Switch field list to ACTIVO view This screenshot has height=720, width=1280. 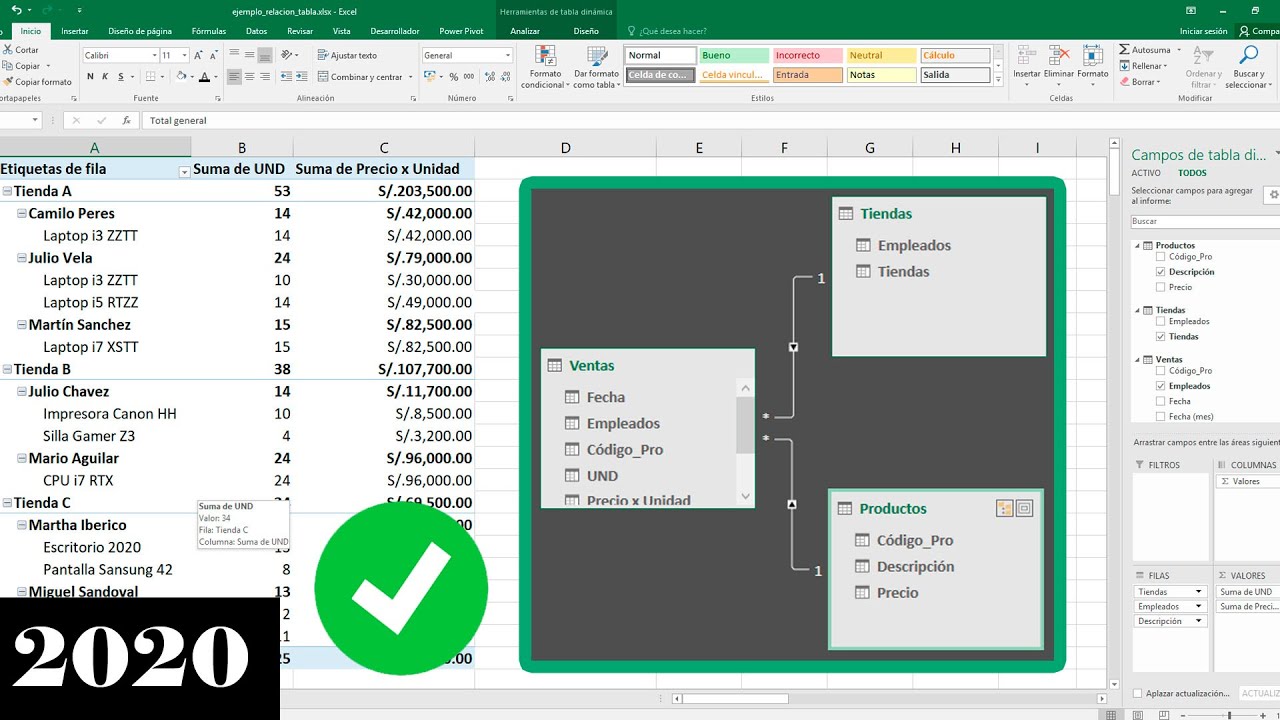click(1146, 173)
